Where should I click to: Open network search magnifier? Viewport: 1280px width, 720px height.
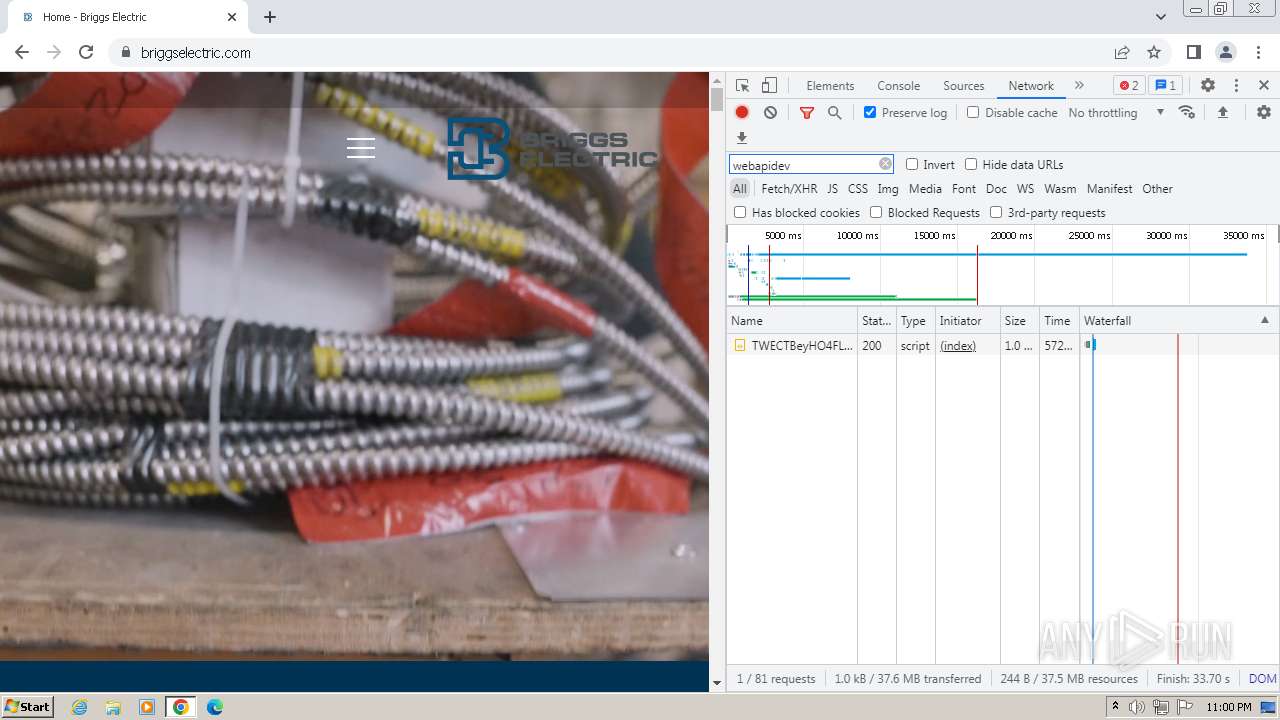tap(835, 113)
